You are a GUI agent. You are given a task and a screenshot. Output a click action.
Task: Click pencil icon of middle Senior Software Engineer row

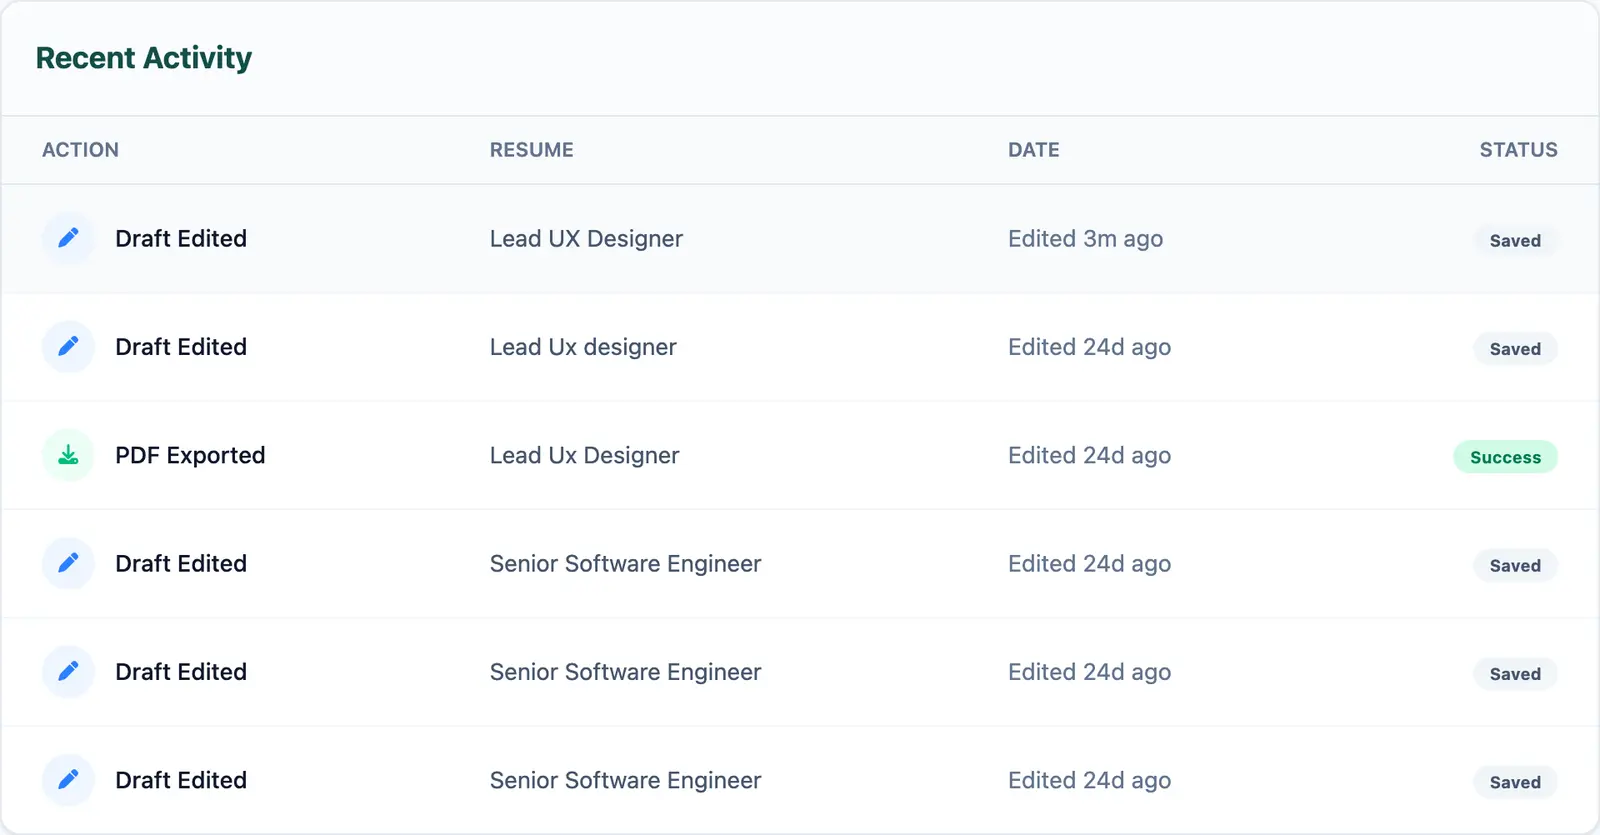[x=68, y=672]
